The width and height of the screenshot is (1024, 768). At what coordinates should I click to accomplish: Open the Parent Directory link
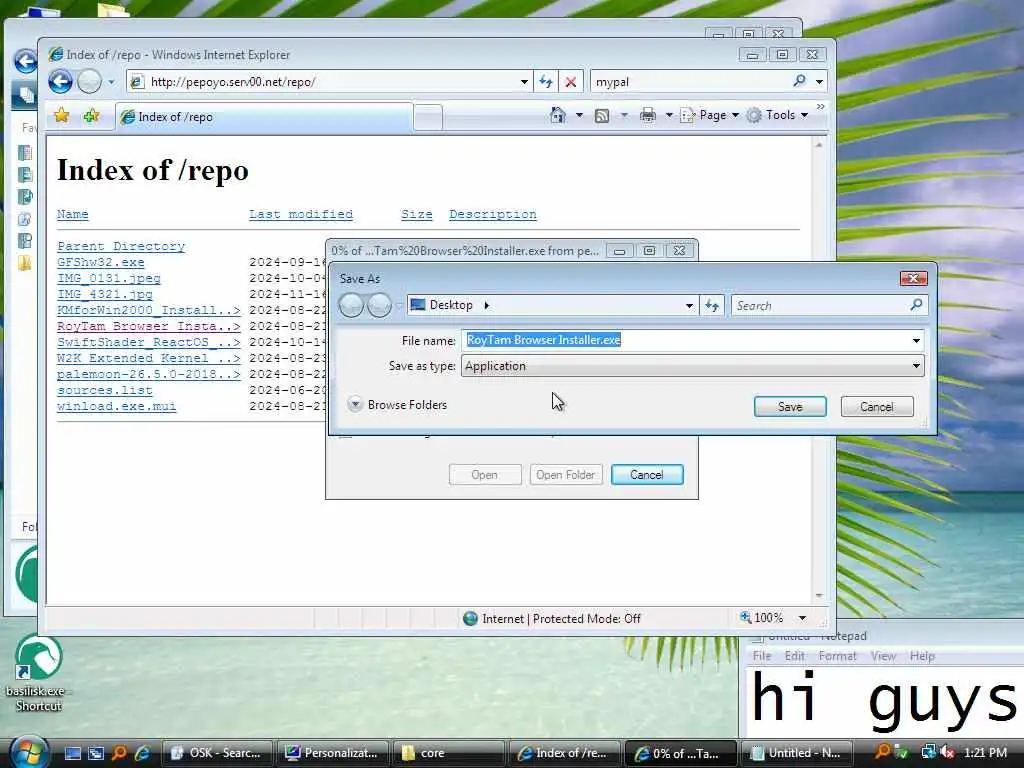pos(121,246)
